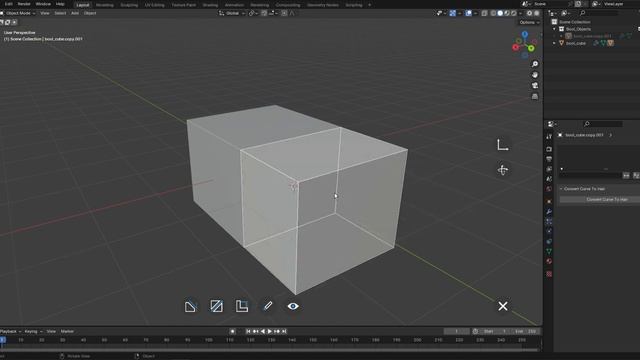
Task: Click the outliner search field
Action: [598, 13]
